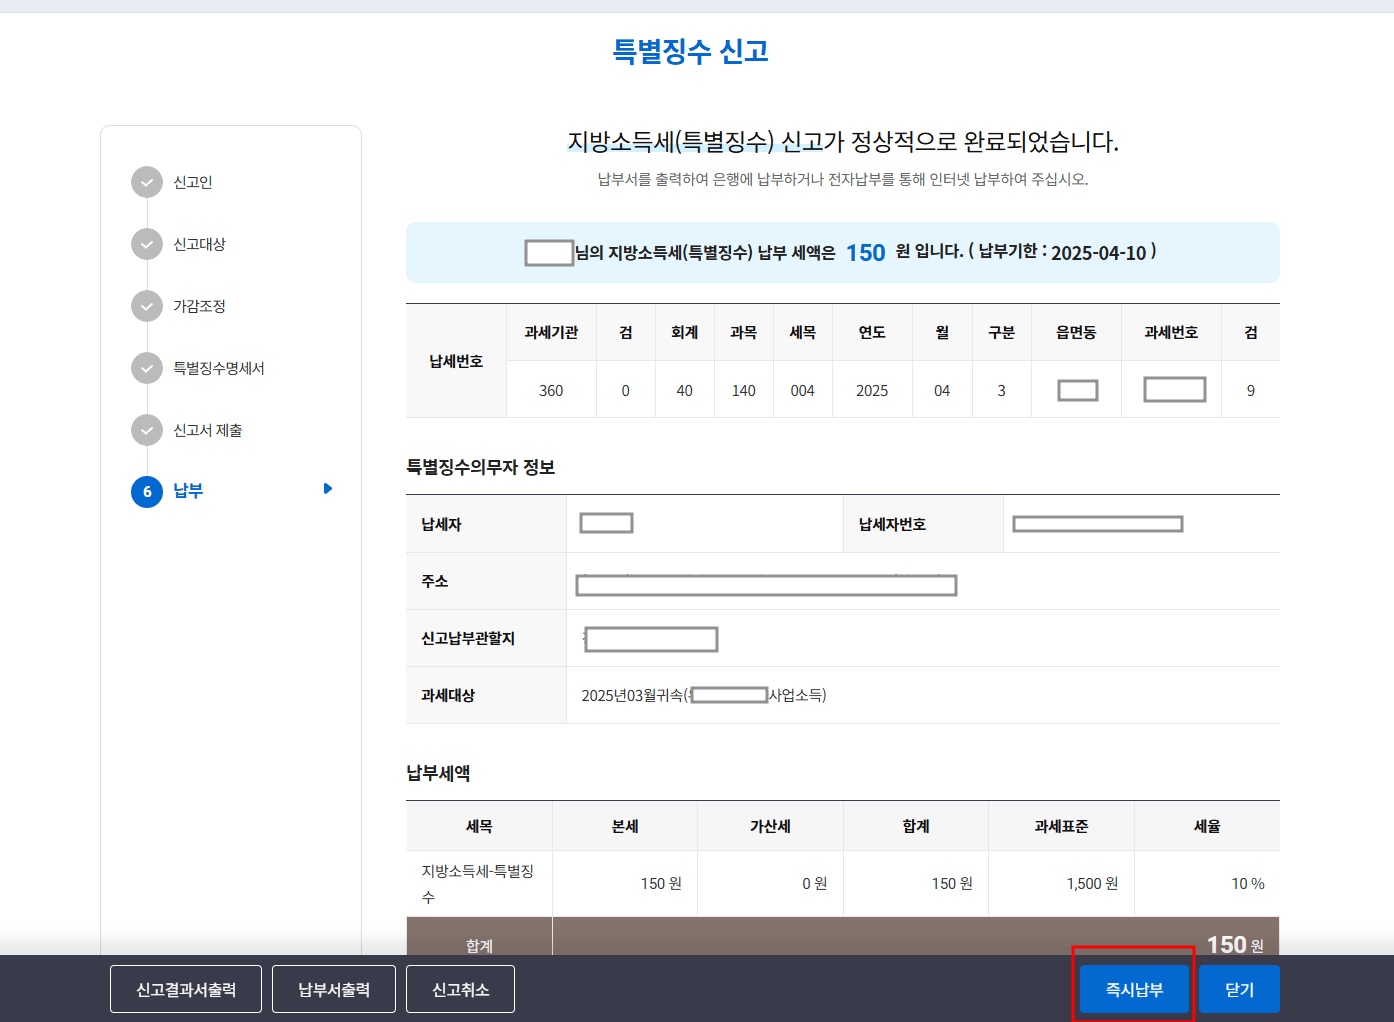The image size is (1394, 1022).
Task: Select the 납부 step label in the sidebar
Action: tap(191, 491)
